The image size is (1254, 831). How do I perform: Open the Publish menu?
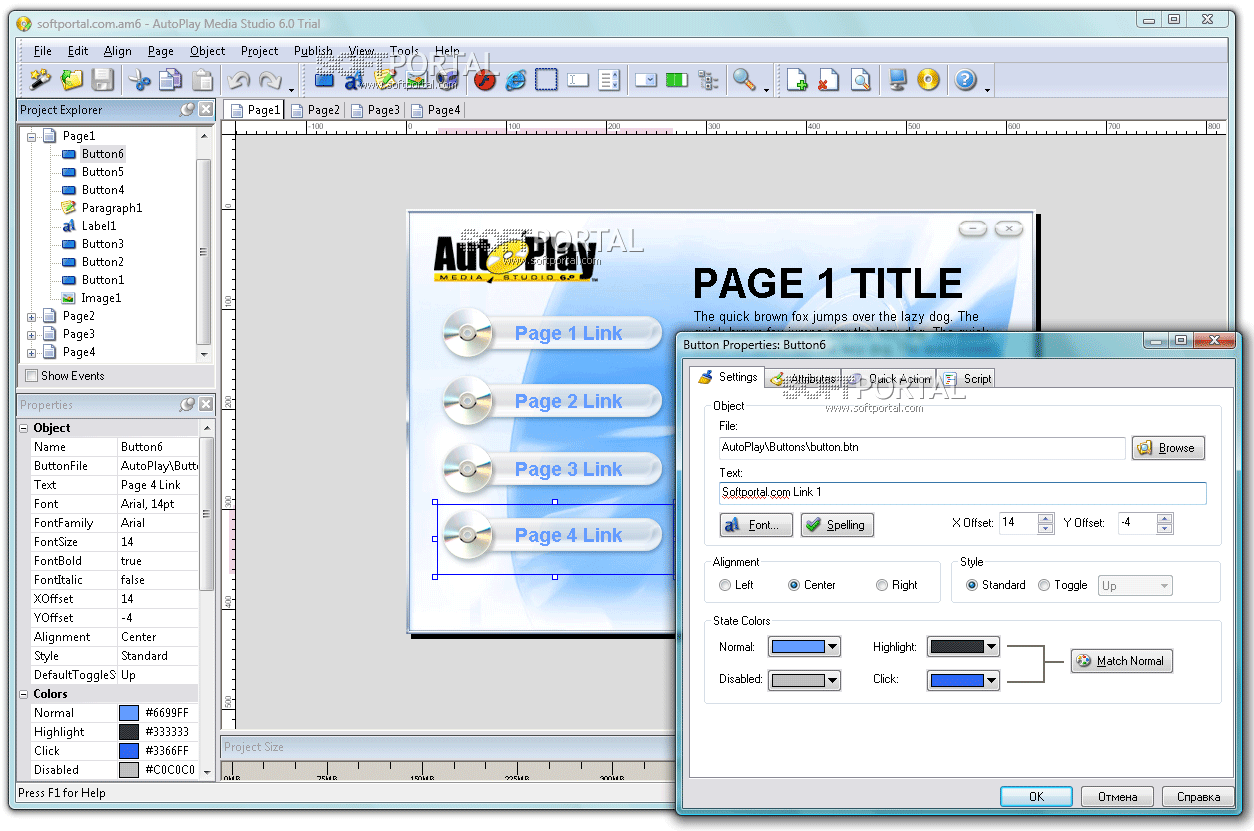click(x=313, y=51)
